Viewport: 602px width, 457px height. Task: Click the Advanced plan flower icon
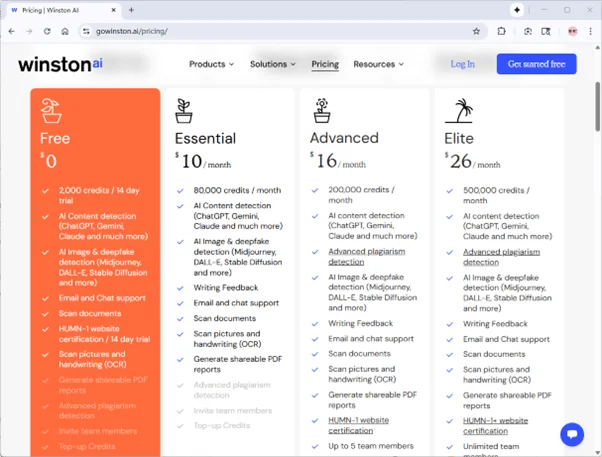pos(321,110)
